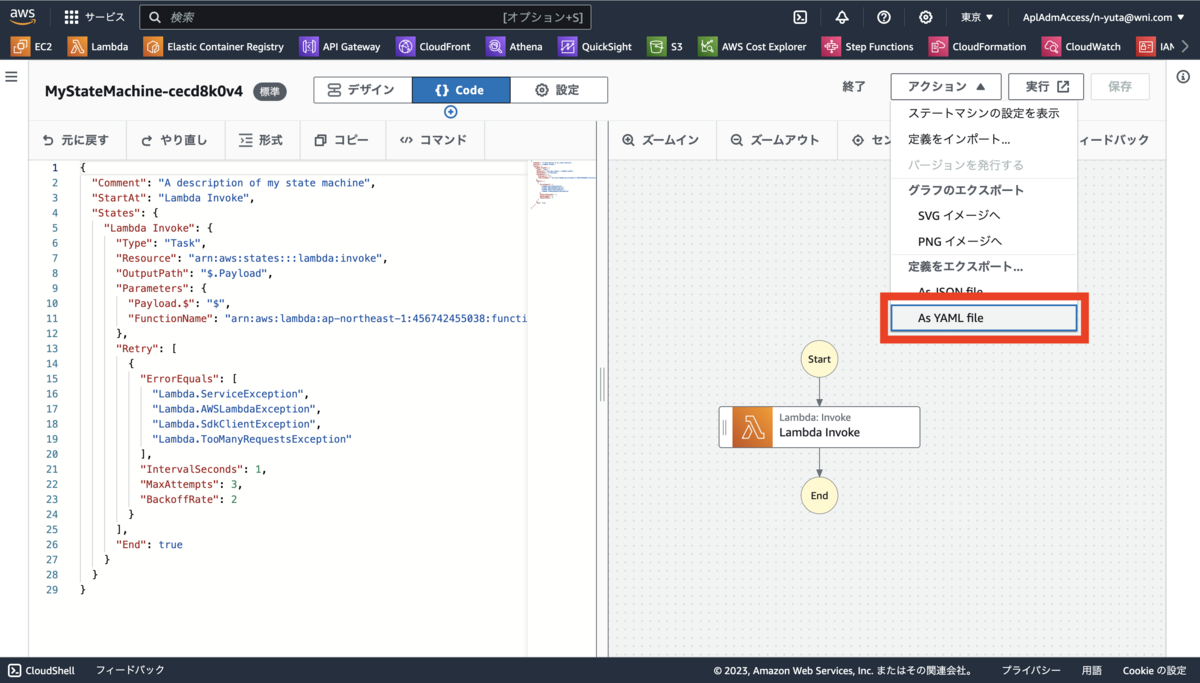The width and height of the screenshot is (1200, 683).
Task: Export graph as PNG イメージへ
Action: coord(983,241)
